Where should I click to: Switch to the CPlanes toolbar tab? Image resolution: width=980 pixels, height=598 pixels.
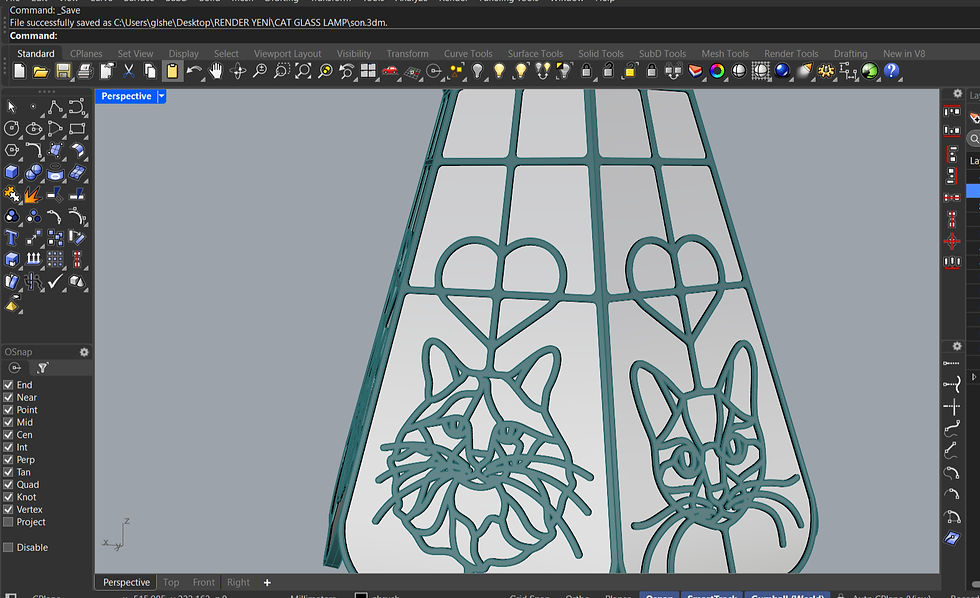[86, 54]
